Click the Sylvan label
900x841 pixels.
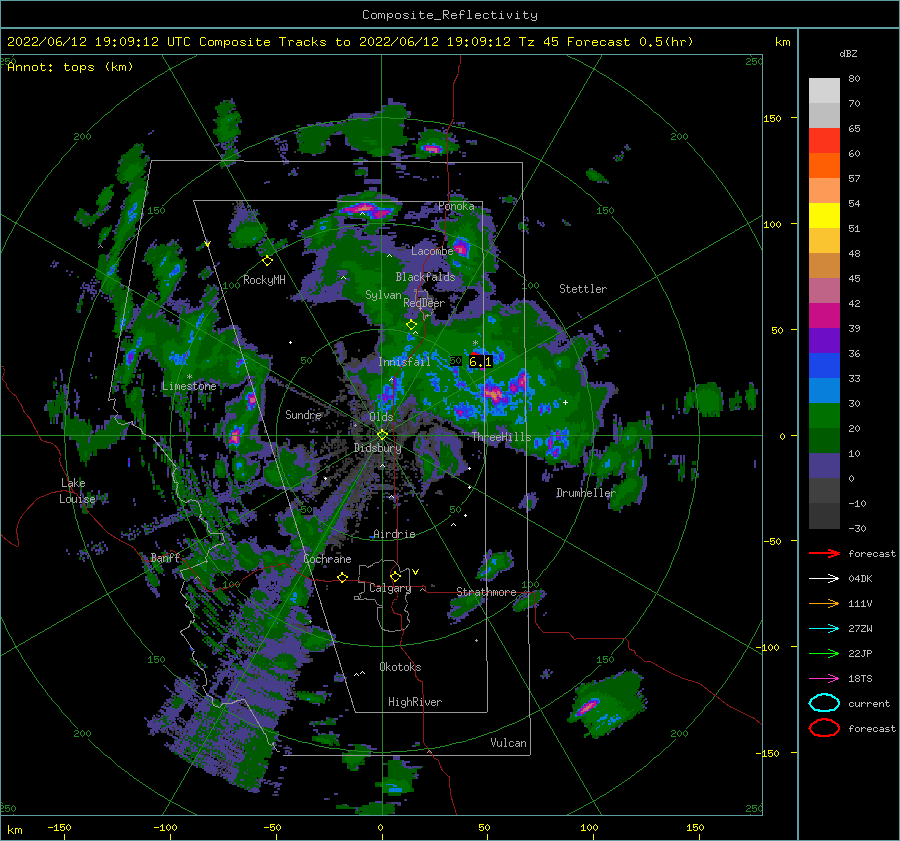[383, 295]
